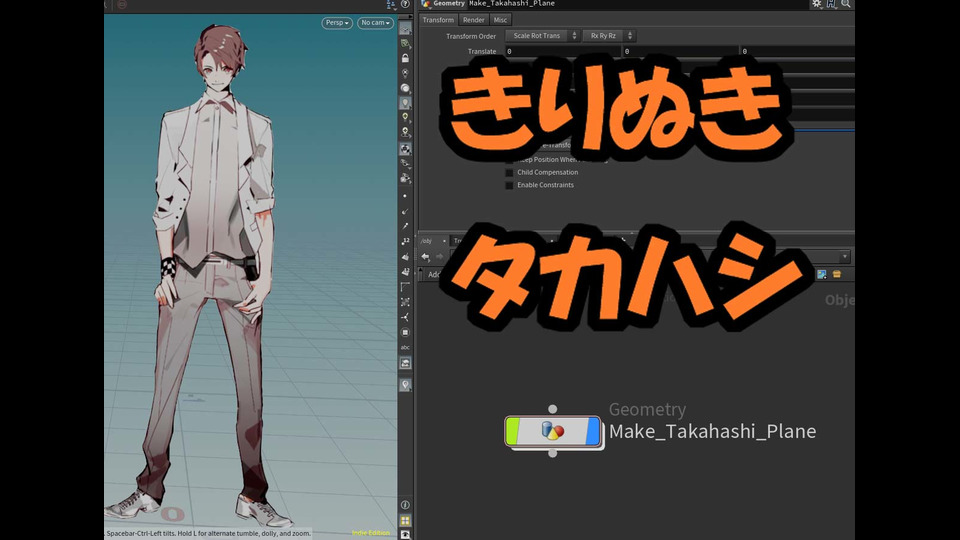This screenshot has height=540, width=960.
Task: Select the Make_Takahashi_Plane node
Action: click(x=553, y=431)
